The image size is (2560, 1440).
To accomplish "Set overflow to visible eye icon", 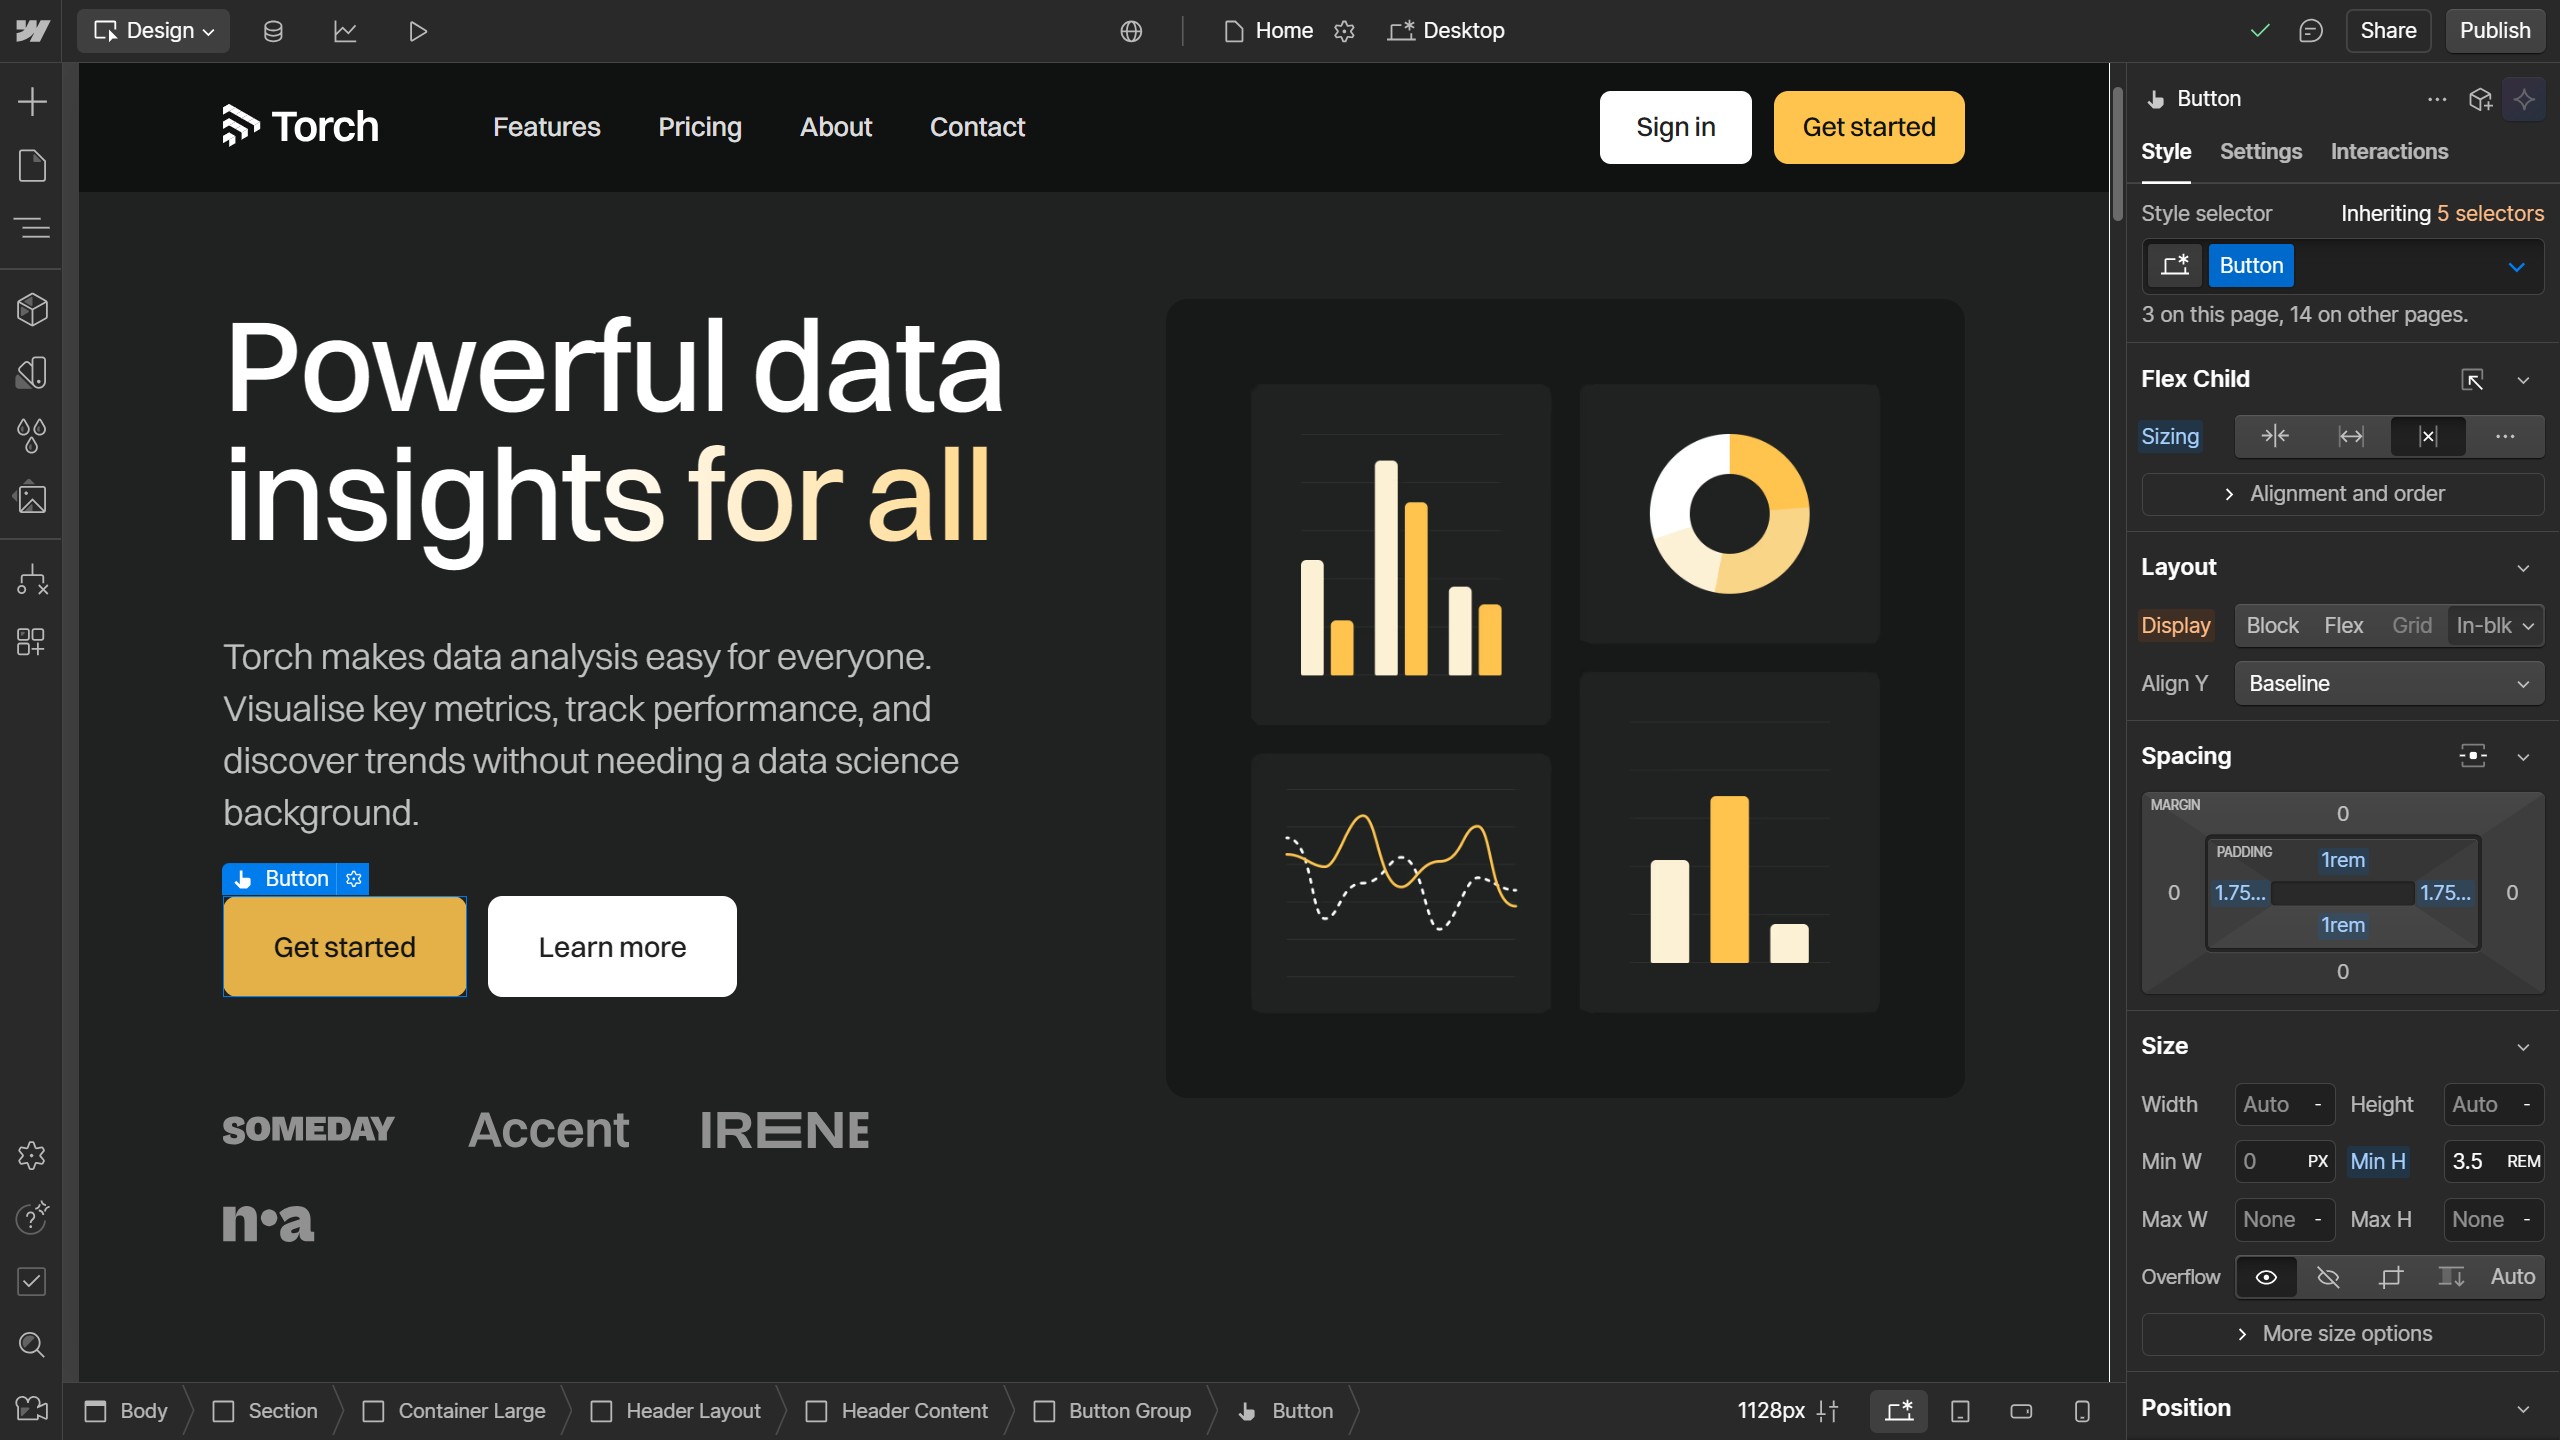I will click(2266, 1277).
